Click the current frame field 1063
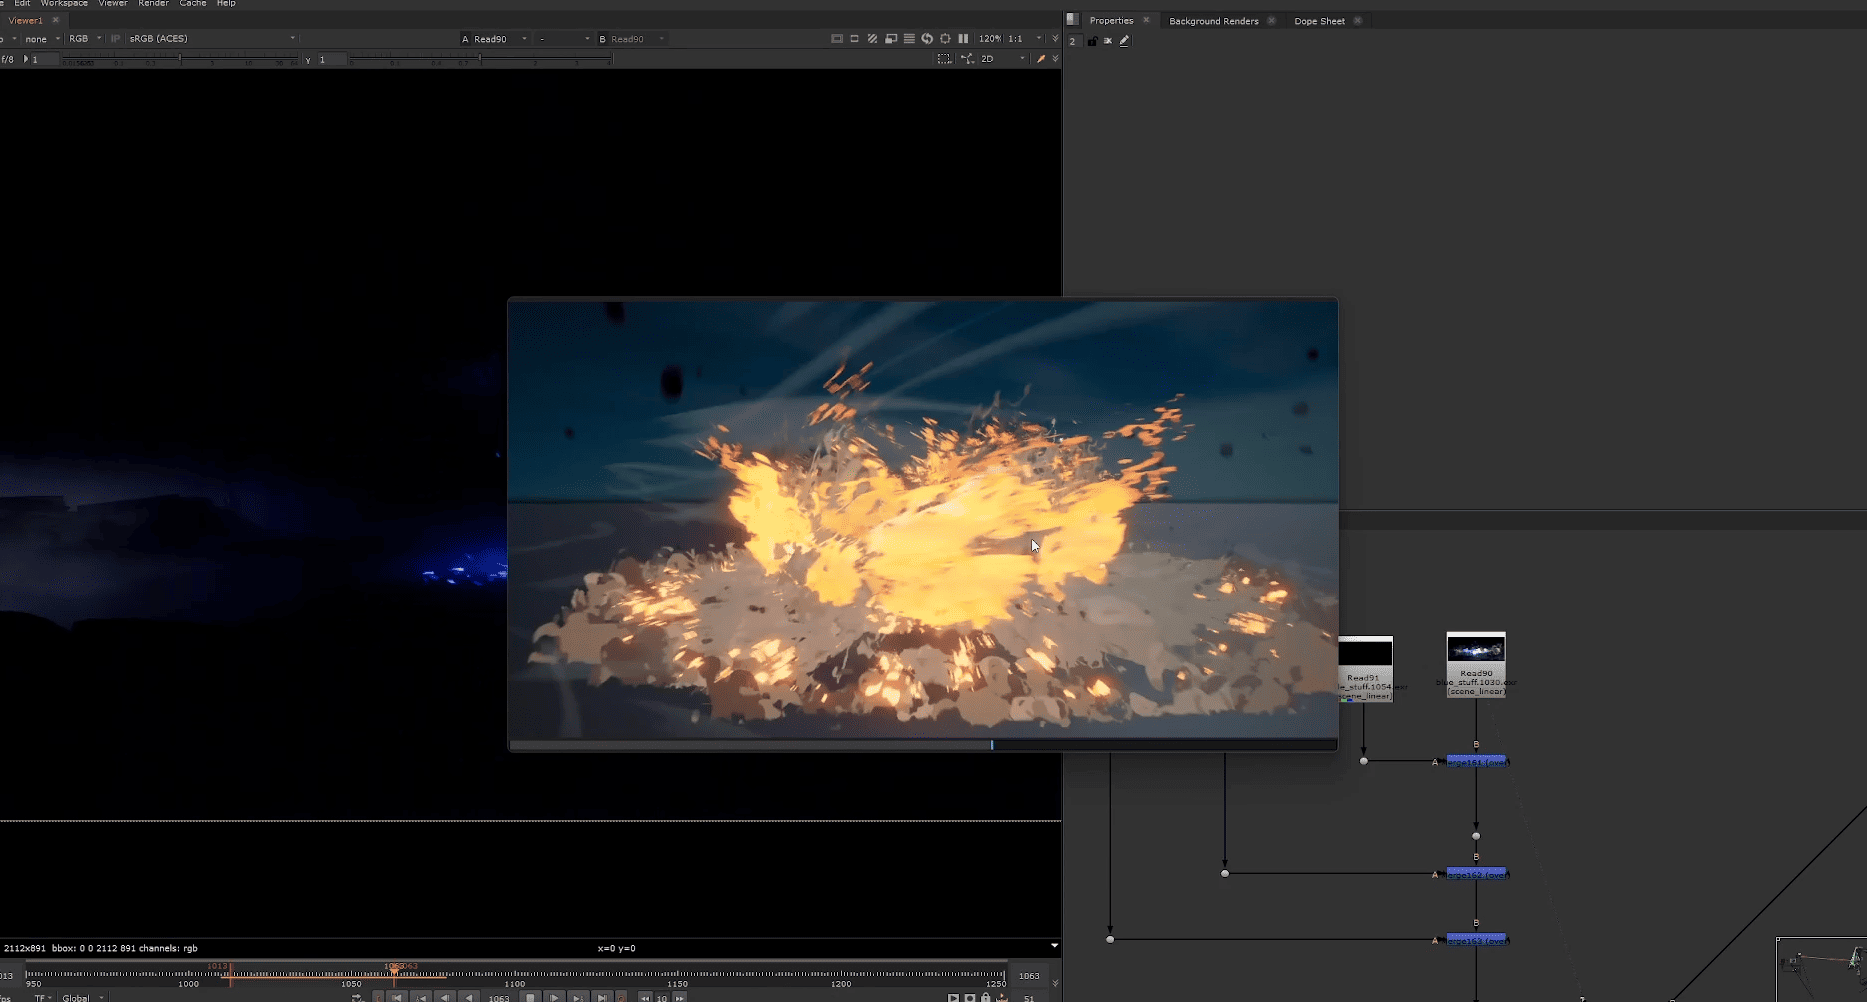The width and height of the screenshot is (1867, 1002). [499, 997]
